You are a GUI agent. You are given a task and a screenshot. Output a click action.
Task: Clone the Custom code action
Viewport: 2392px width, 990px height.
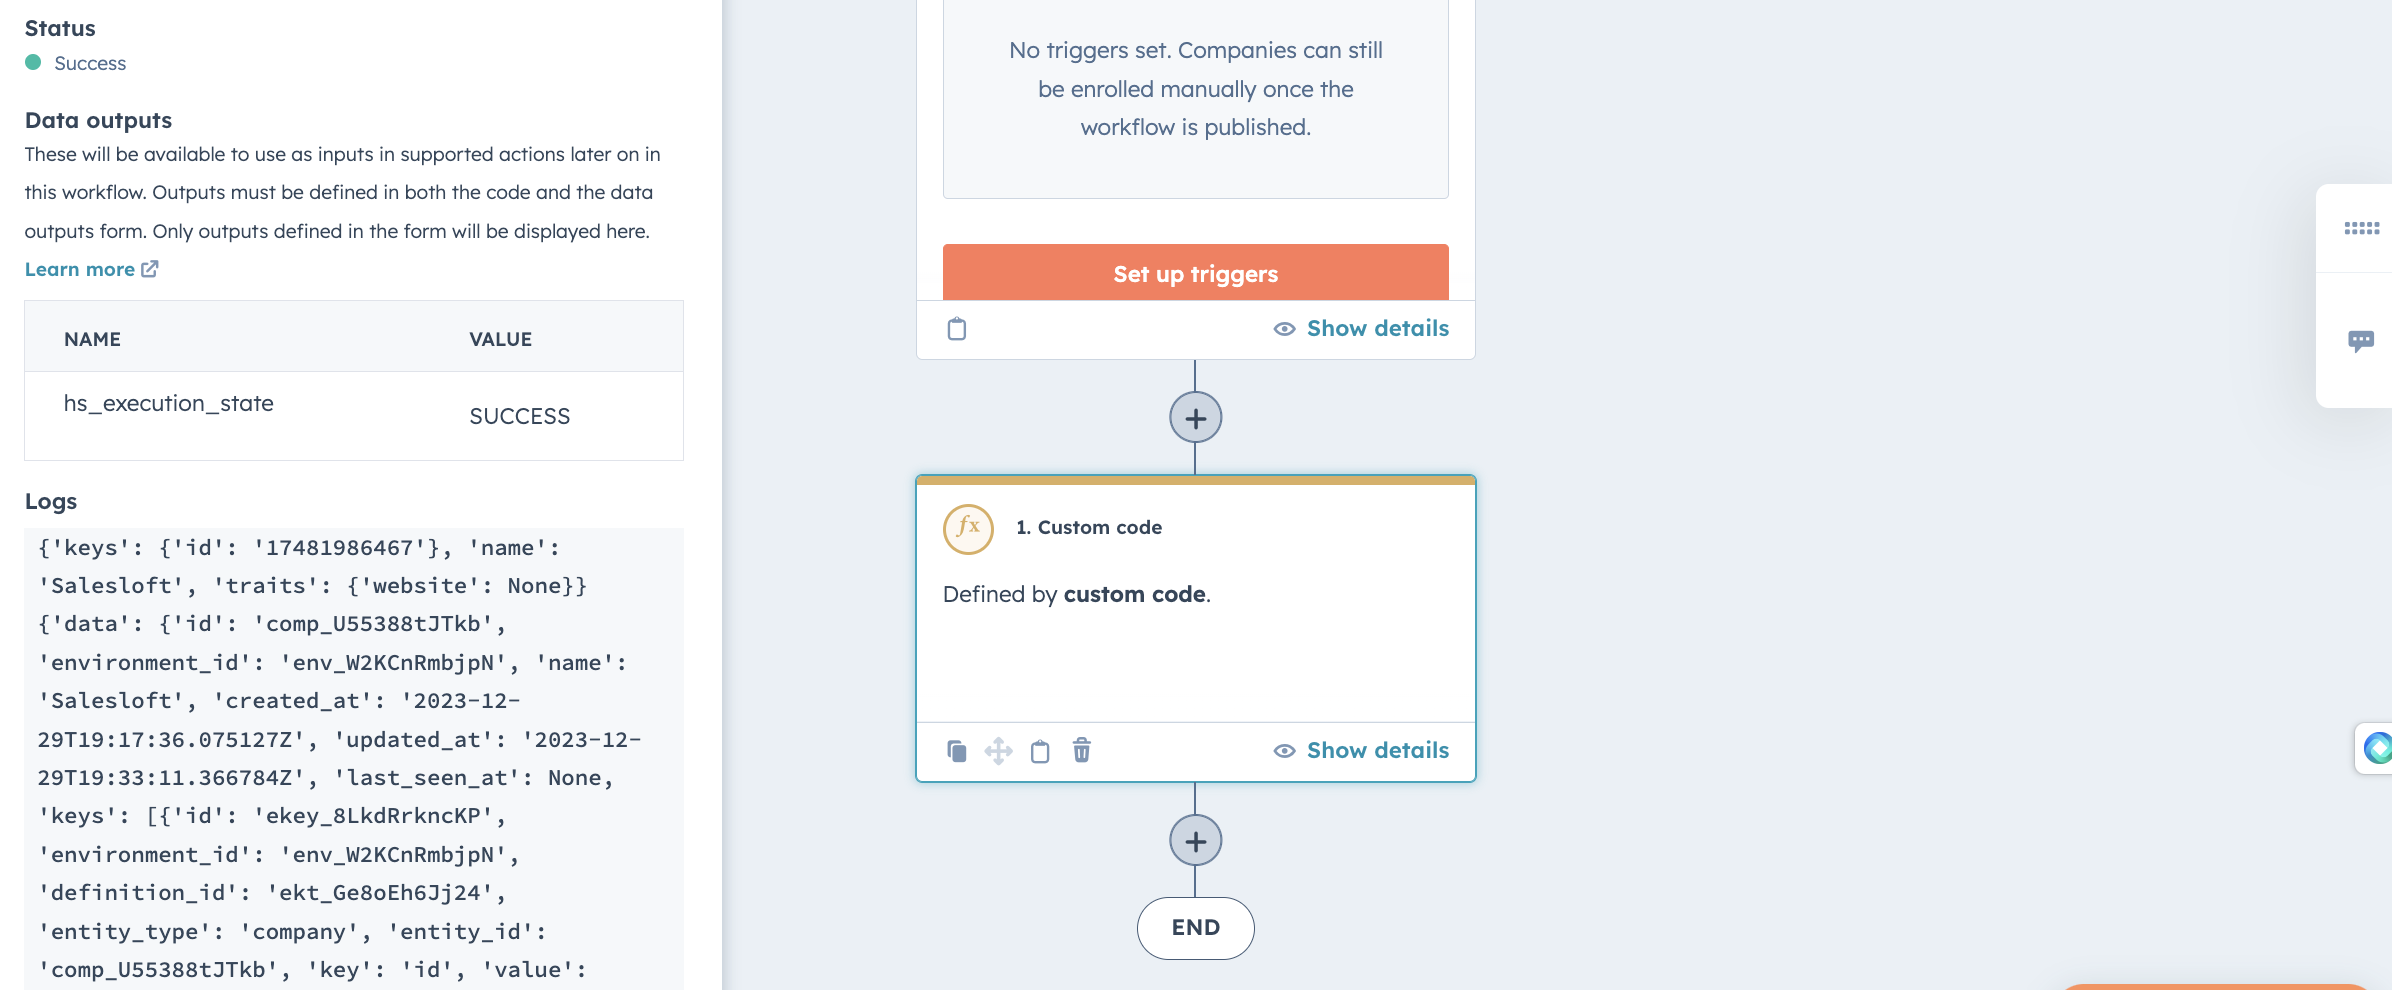pos(956,750)
